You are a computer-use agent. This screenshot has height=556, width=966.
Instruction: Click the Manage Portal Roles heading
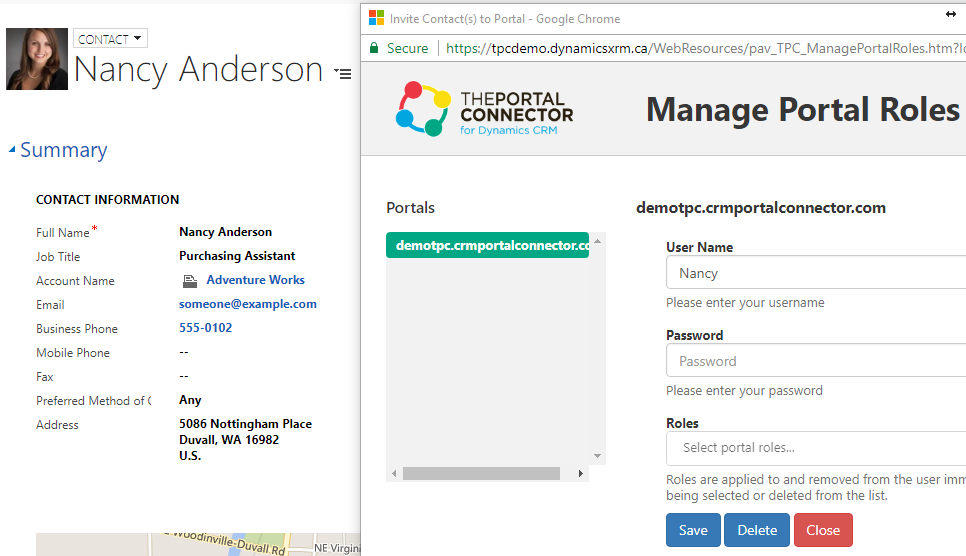pyautogui.click(x=803, y=110)
